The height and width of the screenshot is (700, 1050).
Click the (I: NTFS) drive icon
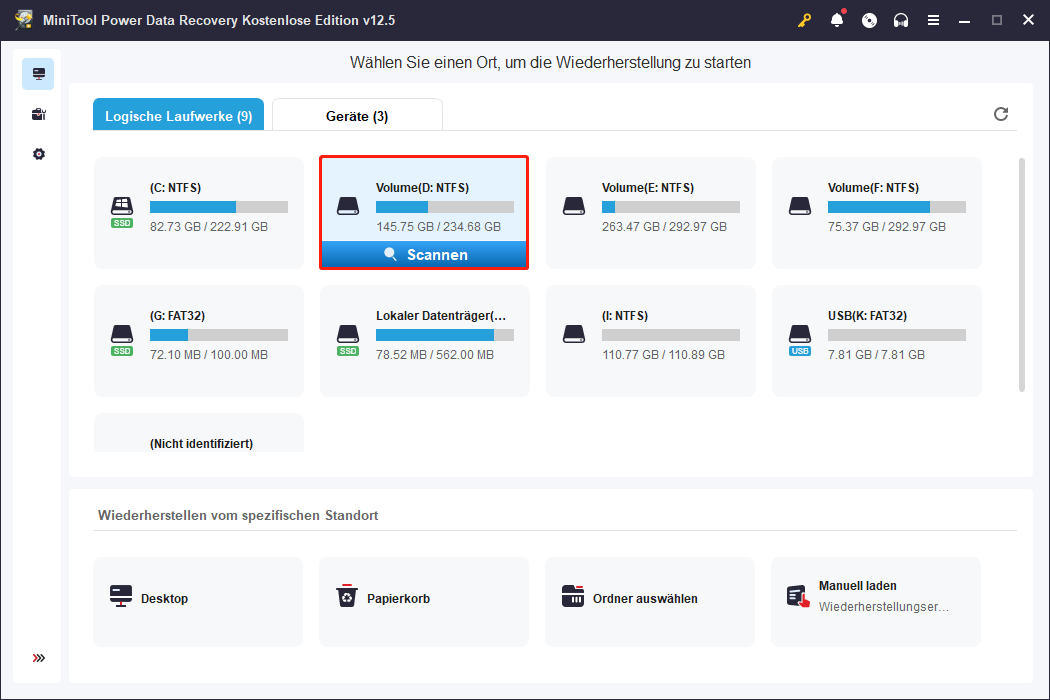click(574, 334)
